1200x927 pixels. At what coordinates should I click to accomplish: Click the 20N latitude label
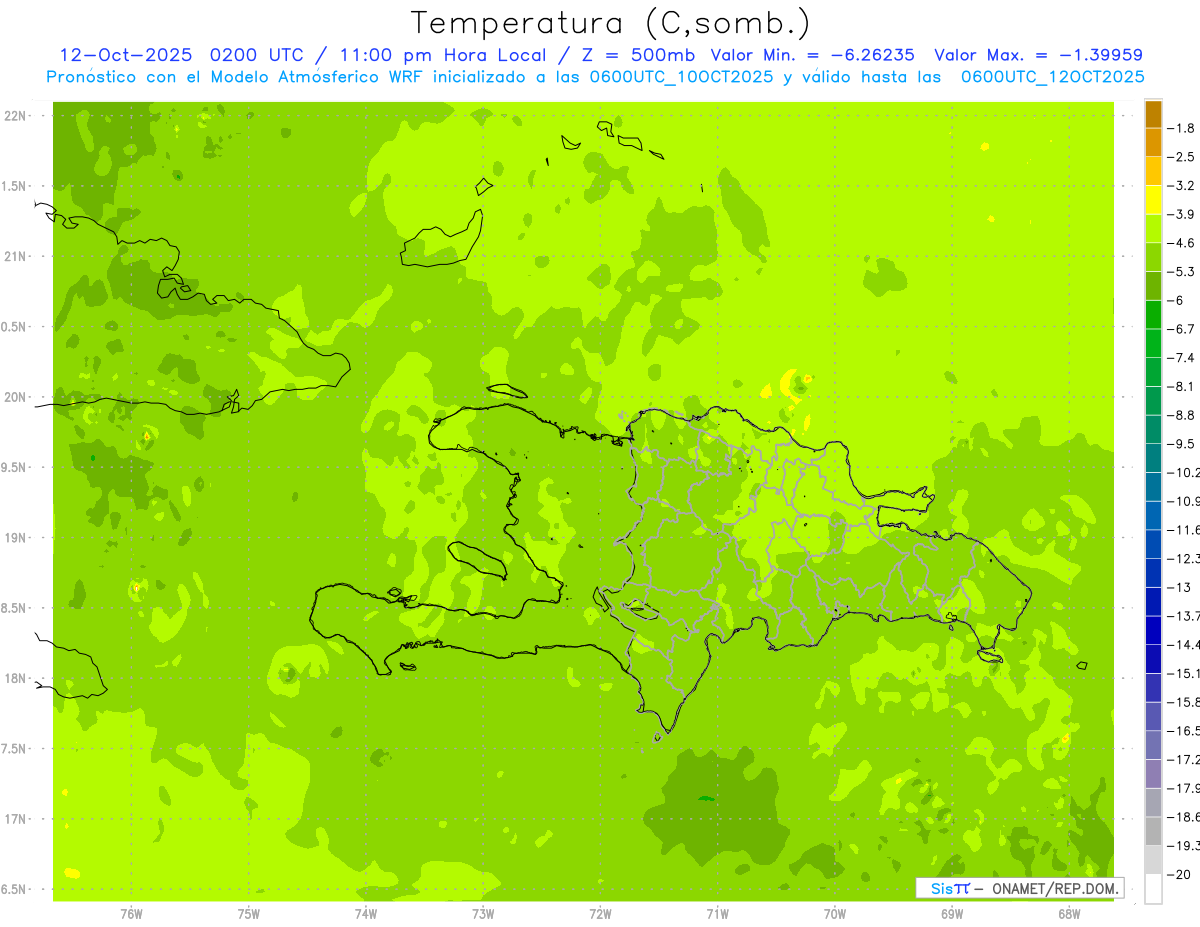[16, 397]
